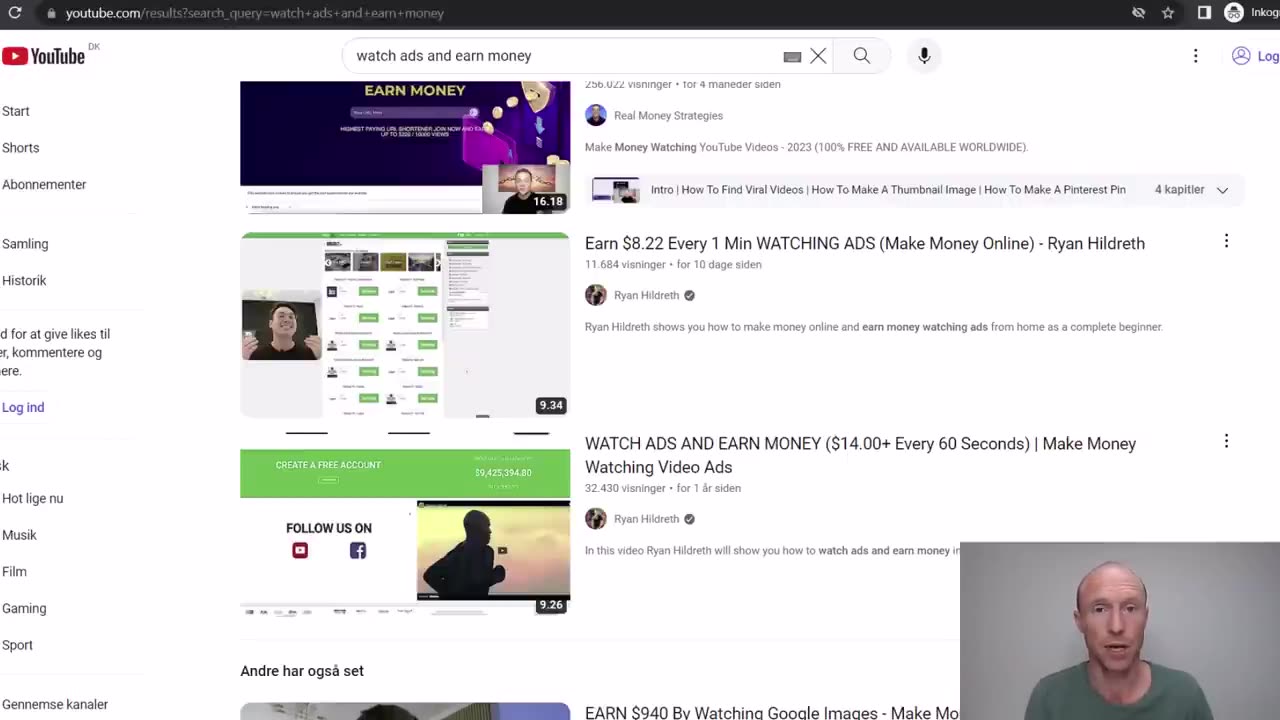Open browser side panel icon
Image resolution: width=1280 pixels, height=720 pixels.
point(1204,13)
